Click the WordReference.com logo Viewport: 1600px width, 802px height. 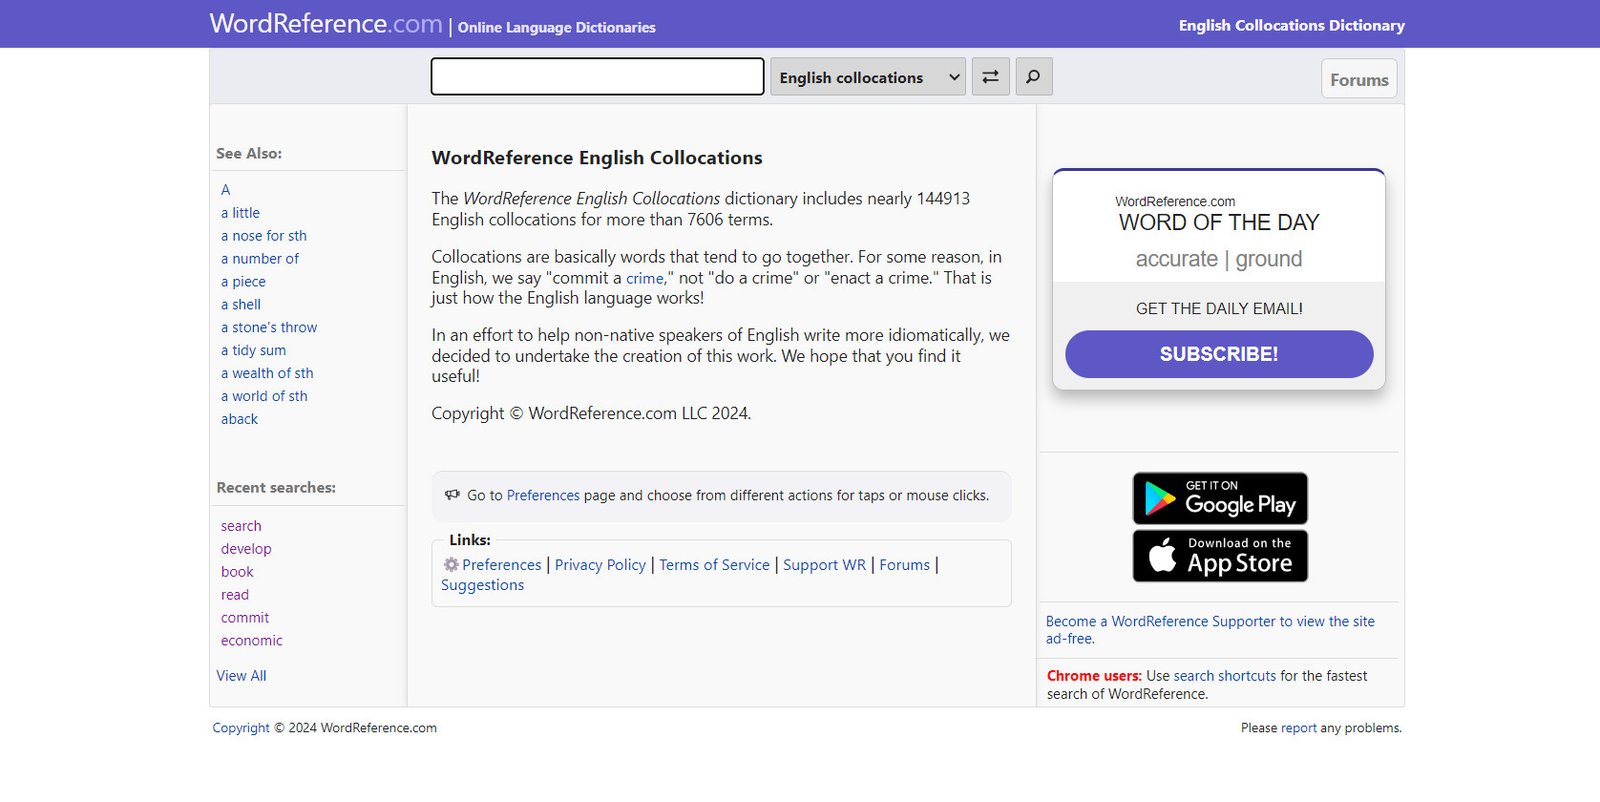point(326,24)
